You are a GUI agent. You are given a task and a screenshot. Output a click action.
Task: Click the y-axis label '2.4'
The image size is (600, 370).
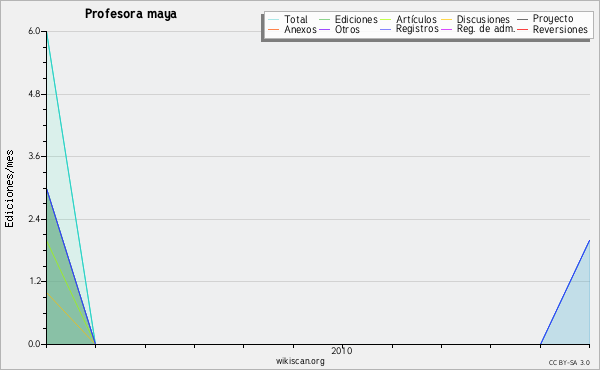click(34, 219)
